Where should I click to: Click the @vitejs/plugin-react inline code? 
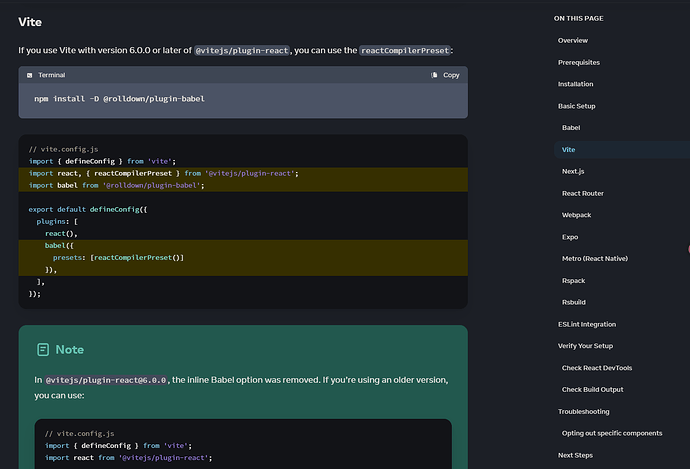[242, 51]
